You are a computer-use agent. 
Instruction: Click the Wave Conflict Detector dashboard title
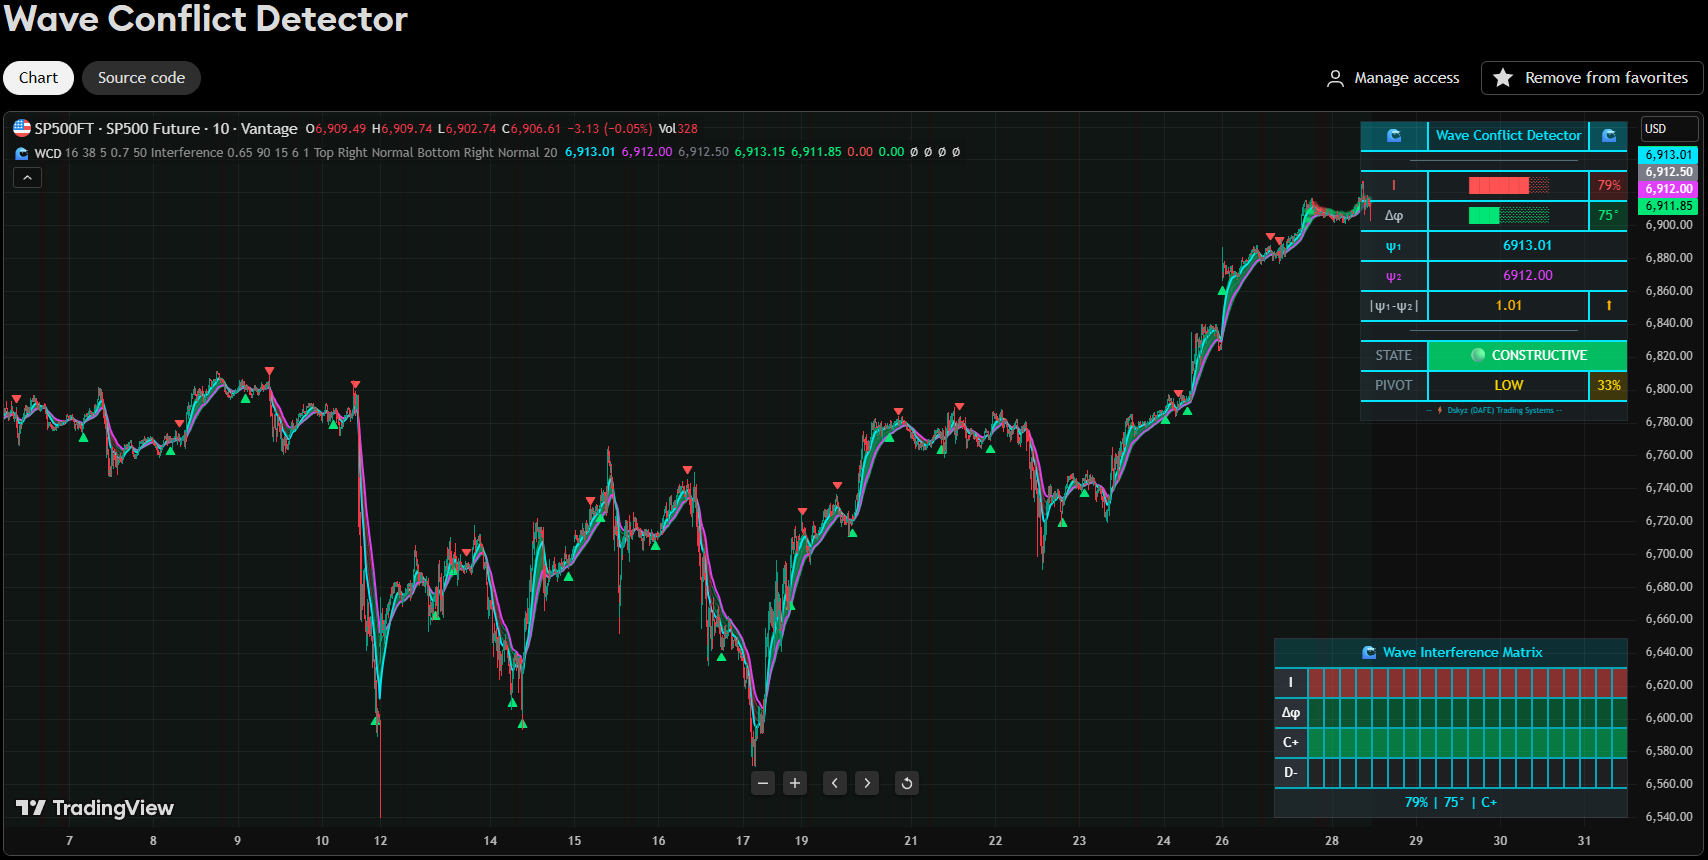pos(1508,135)
